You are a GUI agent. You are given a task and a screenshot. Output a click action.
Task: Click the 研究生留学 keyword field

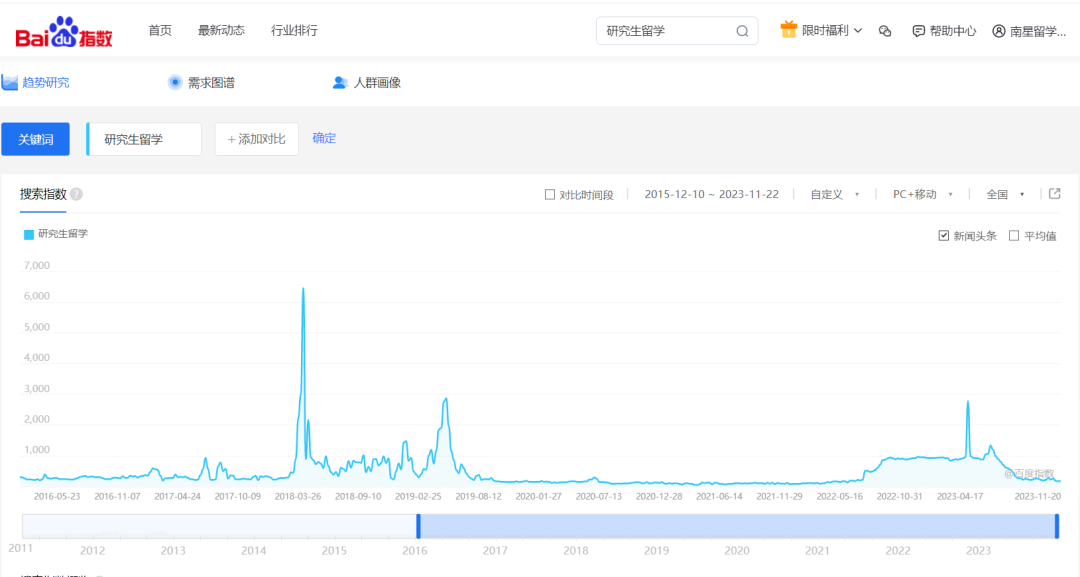pos(144,139)
